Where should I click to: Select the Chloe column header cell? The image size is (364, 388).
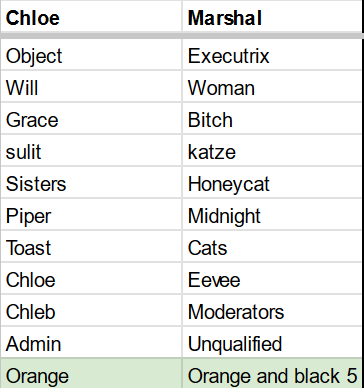pos(91,17)
